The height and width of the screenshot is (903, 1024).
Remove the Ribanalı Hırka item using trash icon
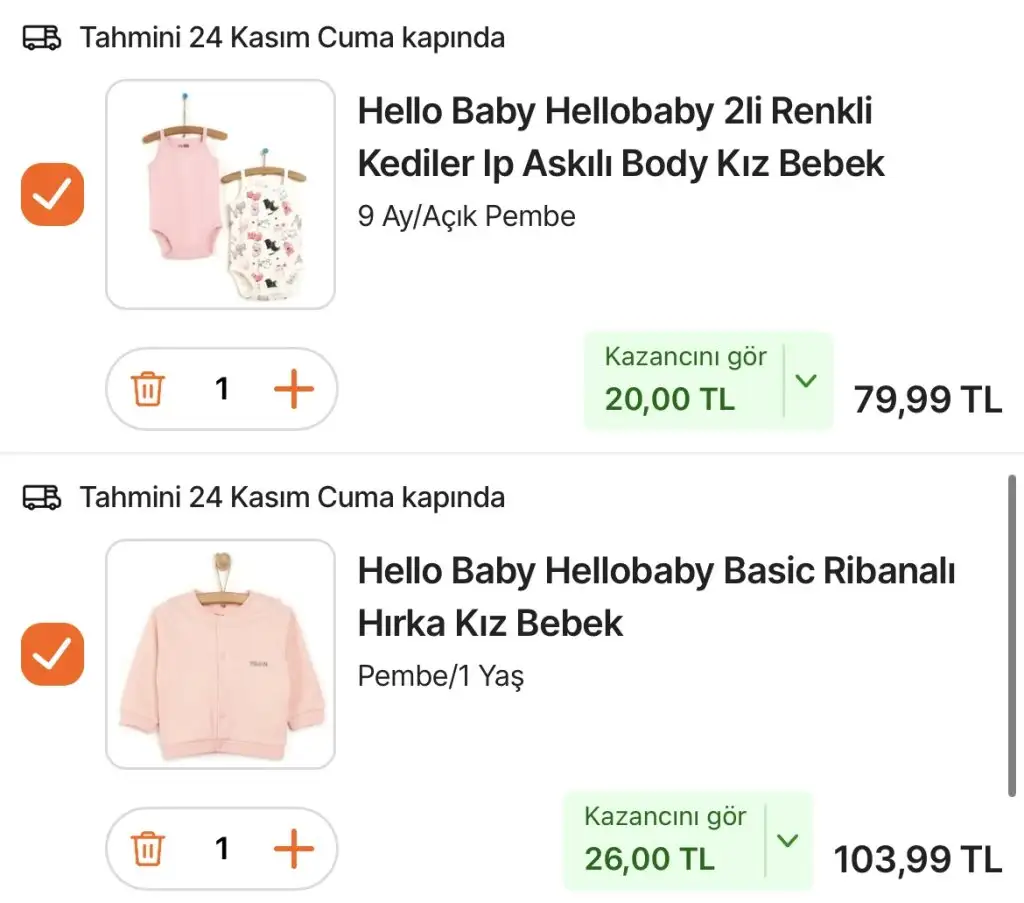(x=148, y=849)
